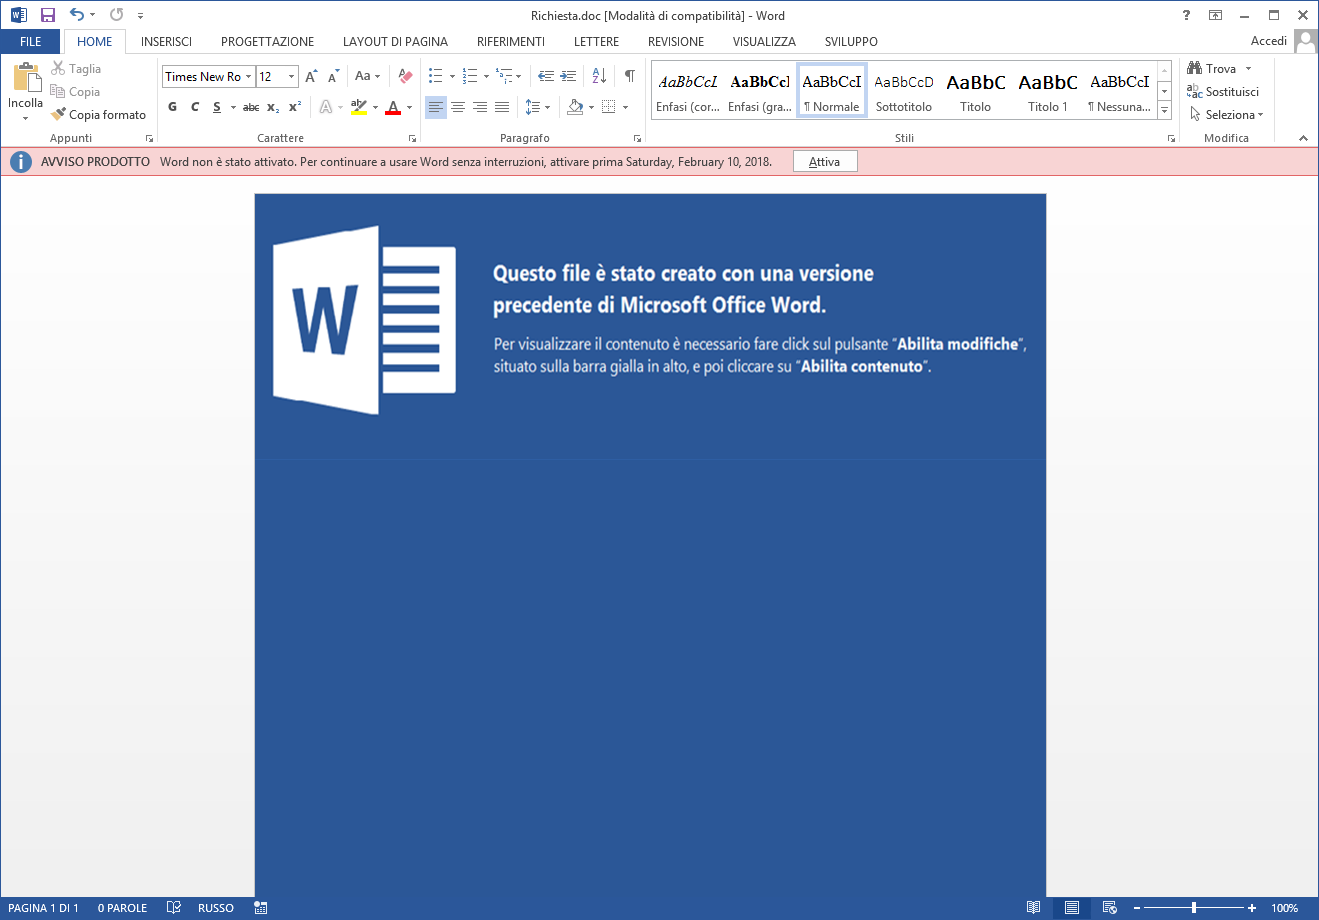Switch to the LAYOUT DI PAGINA tab
Screen dimensions: 1319x920
tap(395, 41)
